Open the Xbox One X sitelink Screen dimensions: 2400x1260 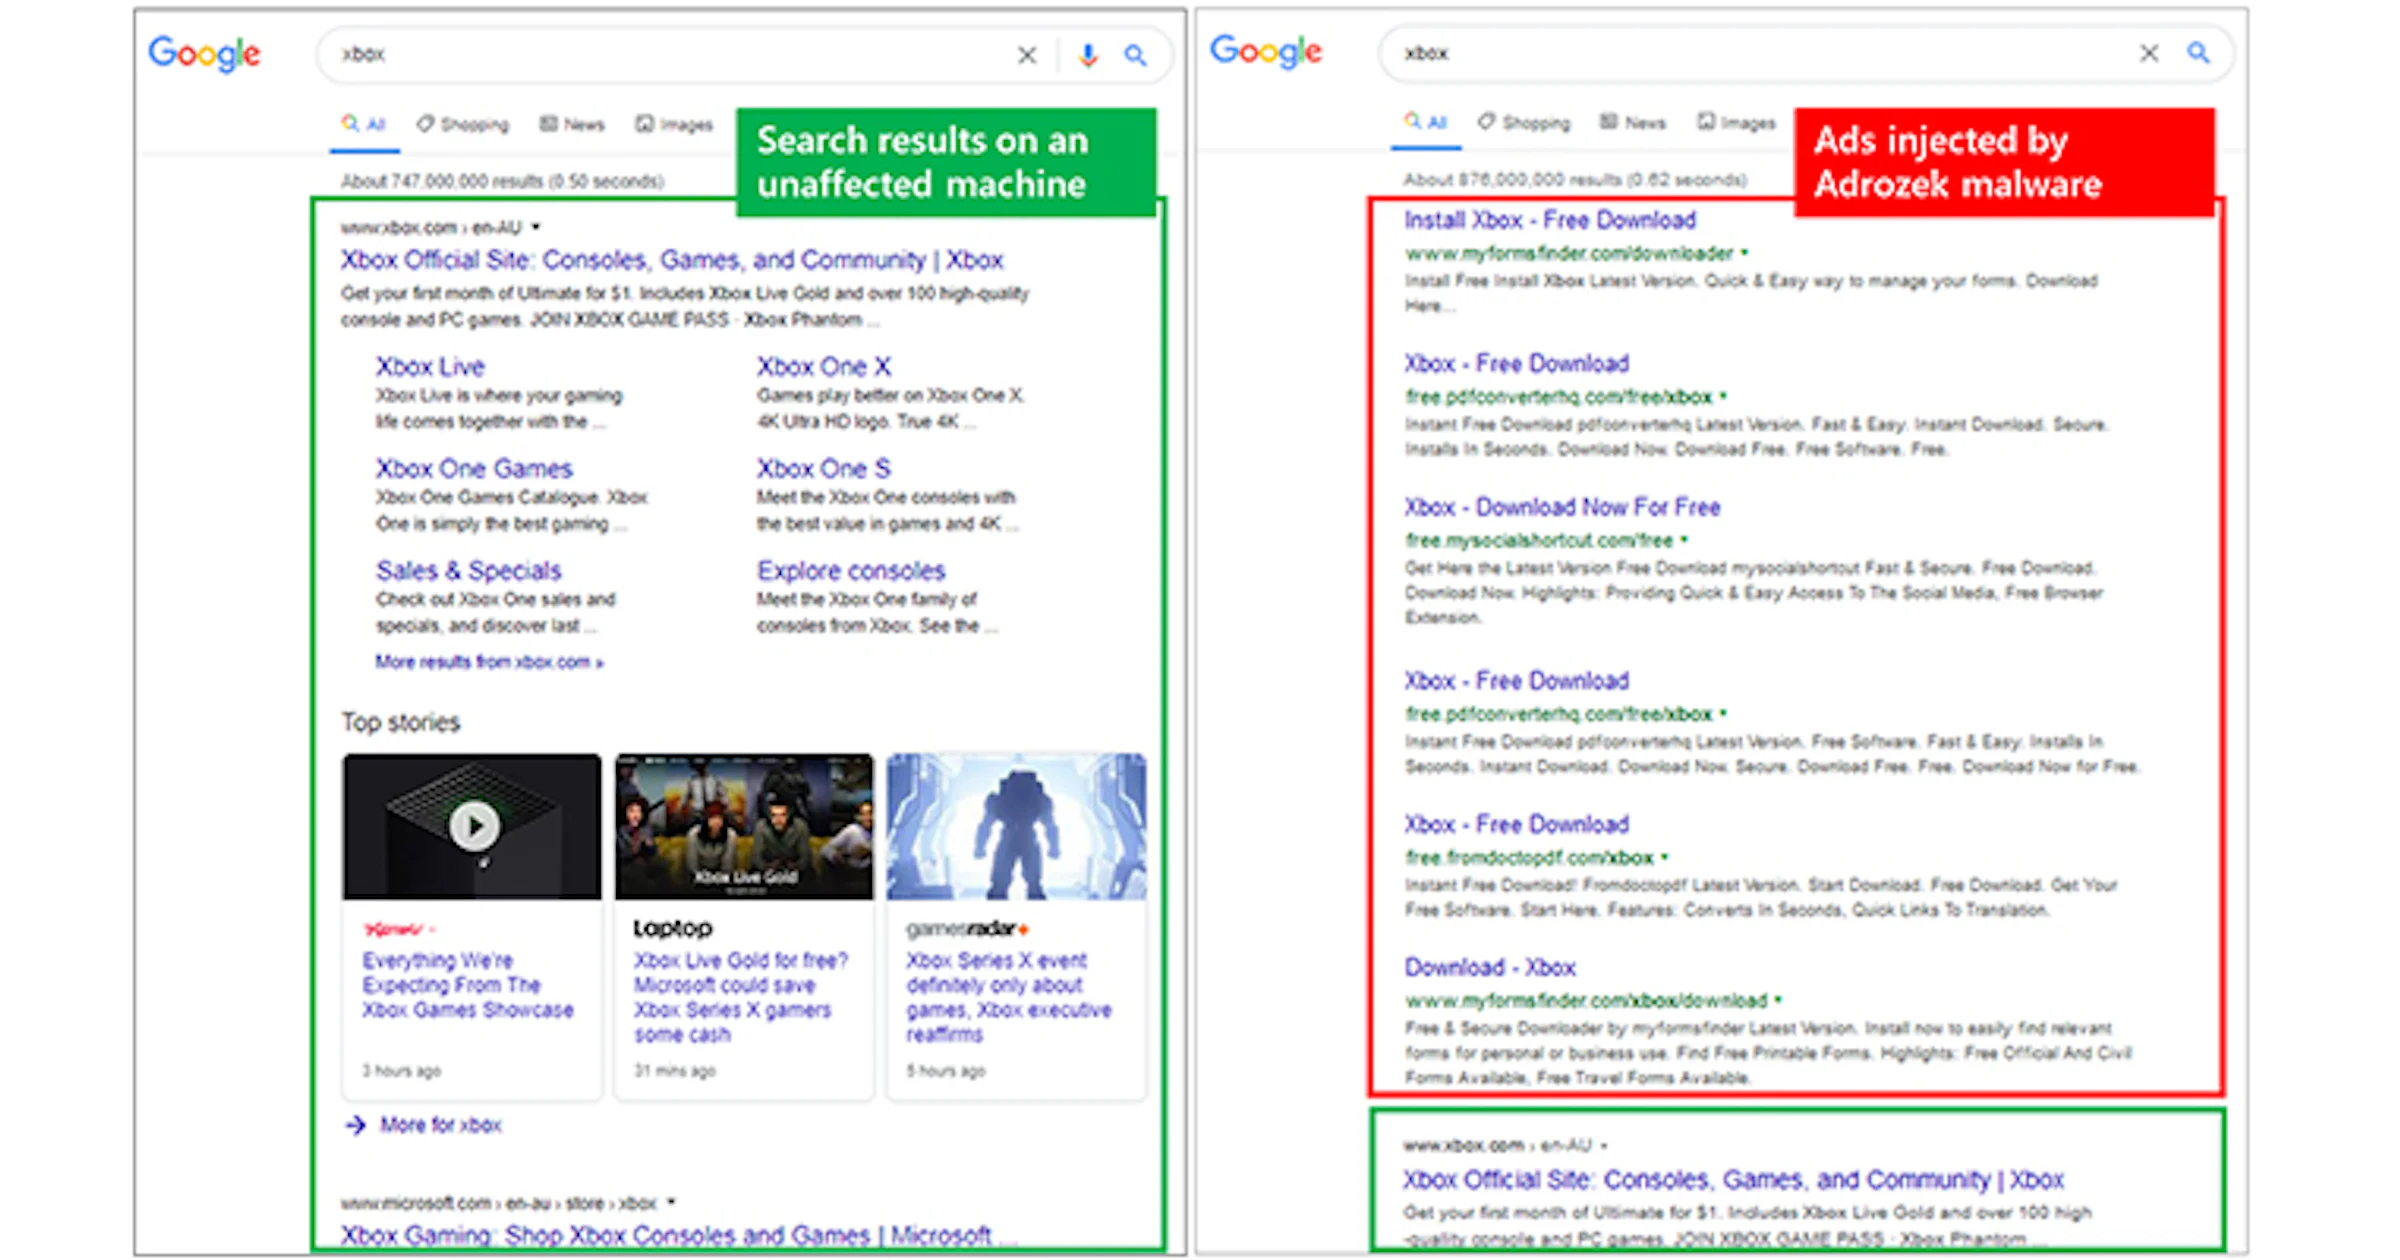click(824, 367)
